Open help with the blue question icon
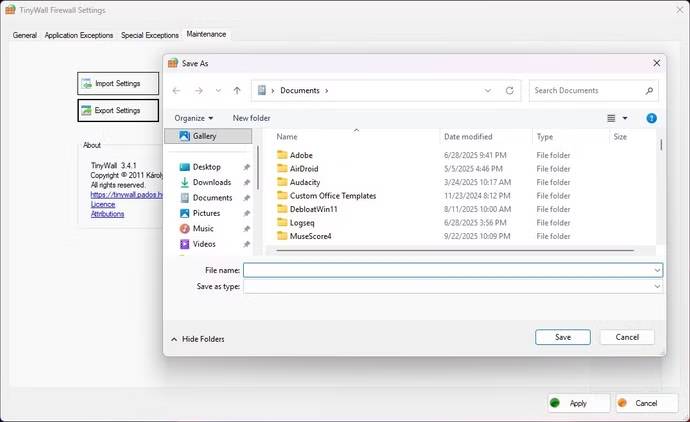 (652, 118)
